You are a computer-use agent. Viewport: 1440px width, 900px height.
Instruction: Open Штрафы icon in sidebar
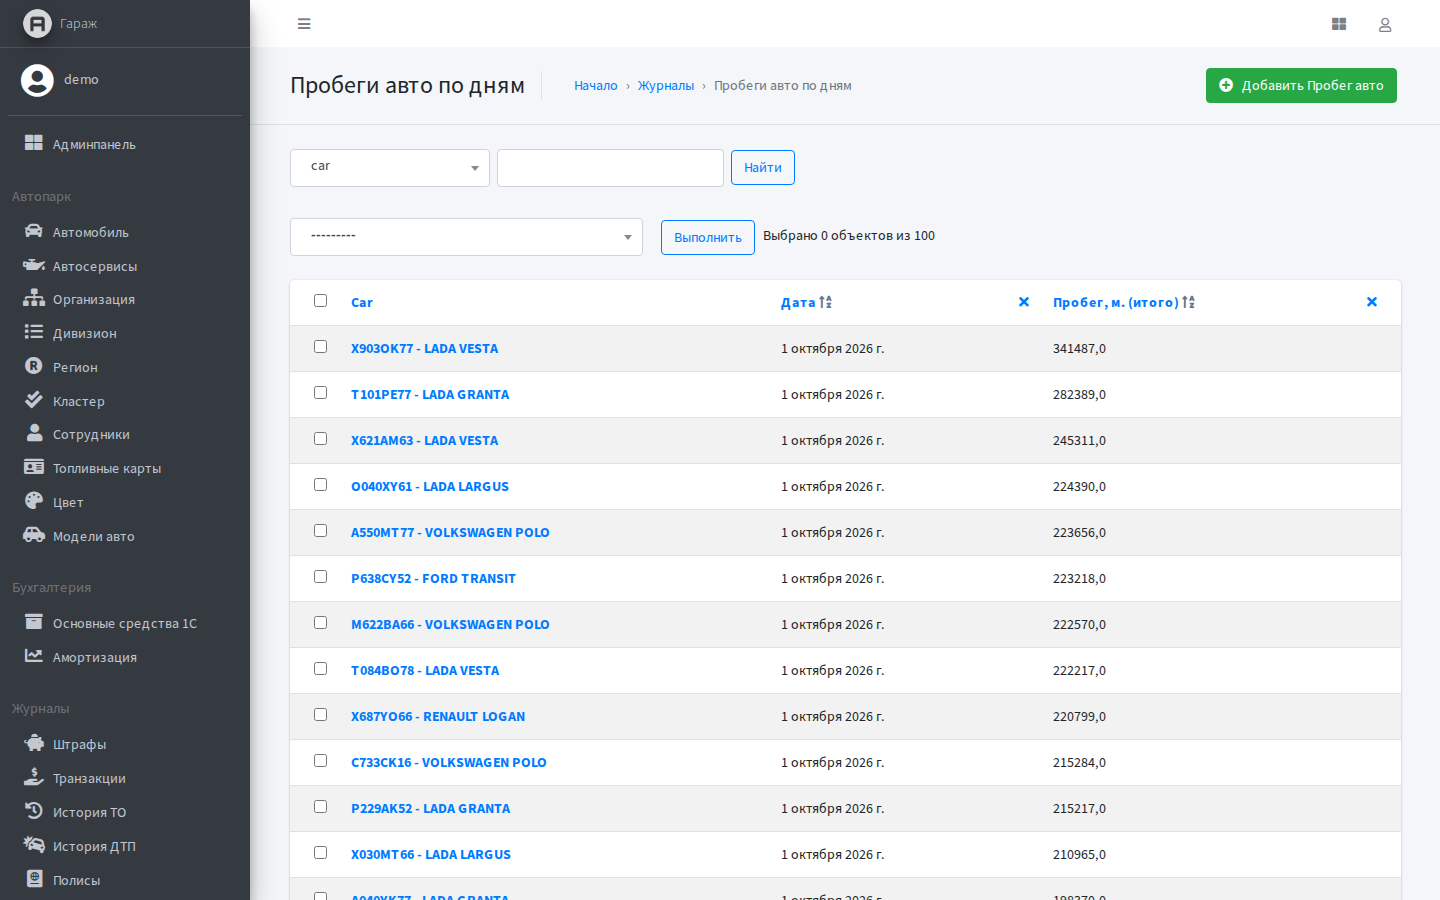click(34, 743)
